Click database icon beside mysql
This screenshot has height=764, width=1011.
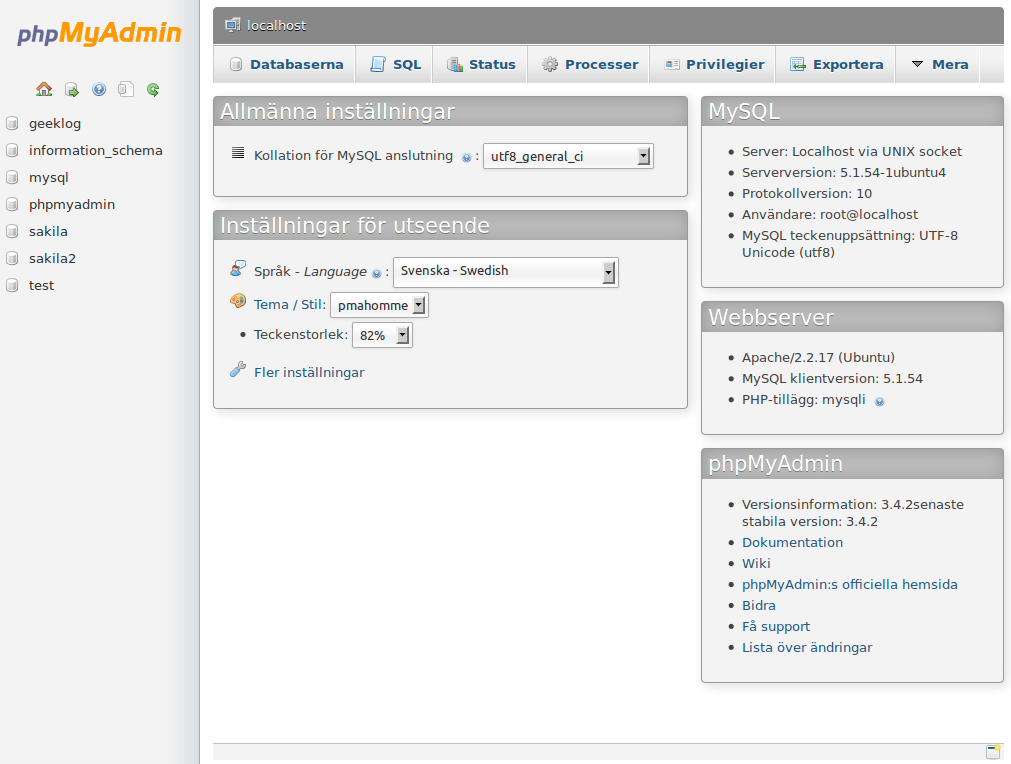click(x=12, y=177)
